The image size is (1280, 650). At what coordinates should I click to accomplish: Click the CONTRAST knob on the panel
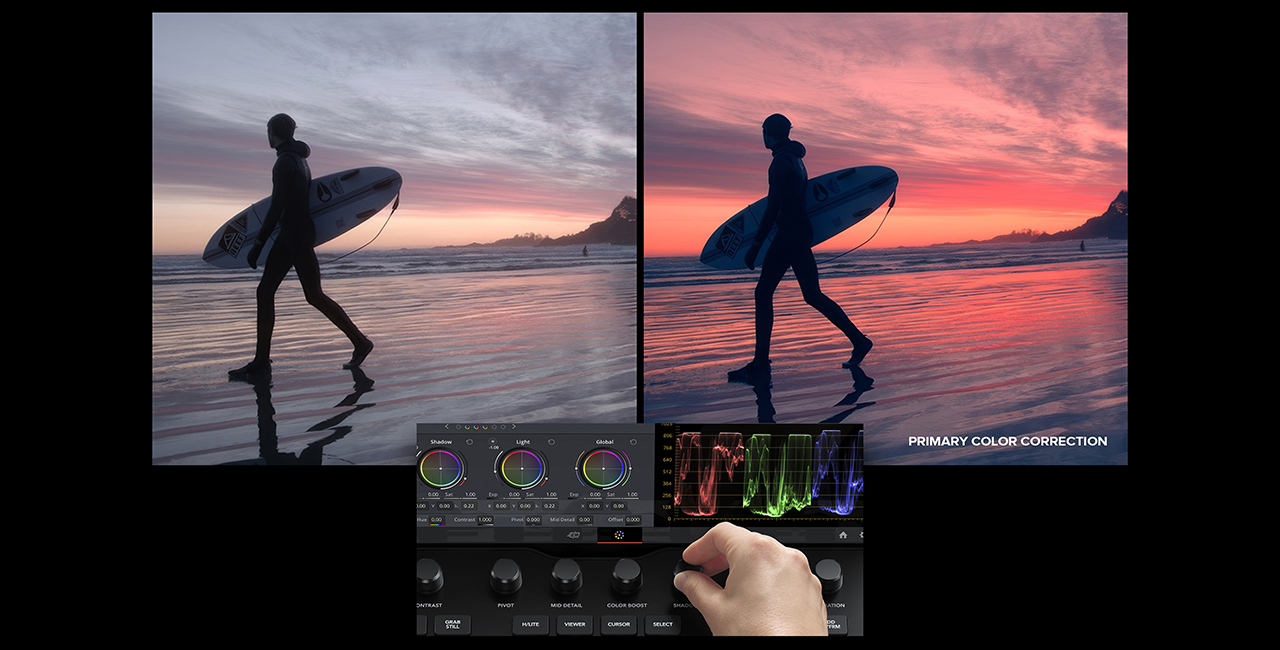(x=428, y=576)
